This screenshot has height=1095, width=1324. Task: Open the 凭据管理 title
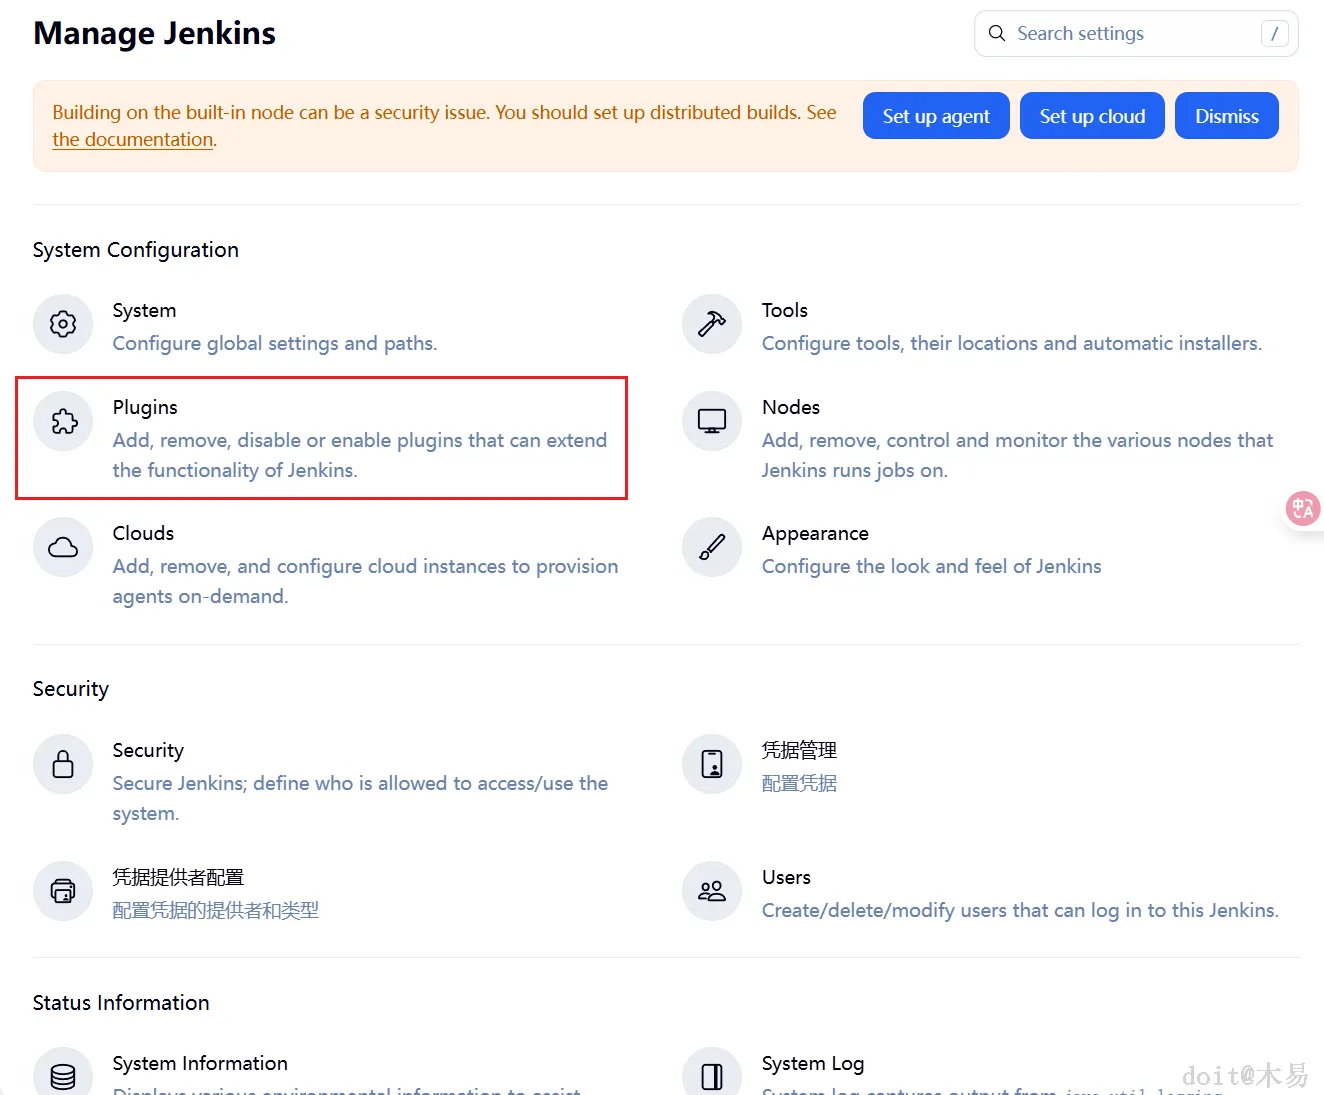pos(799,750)
